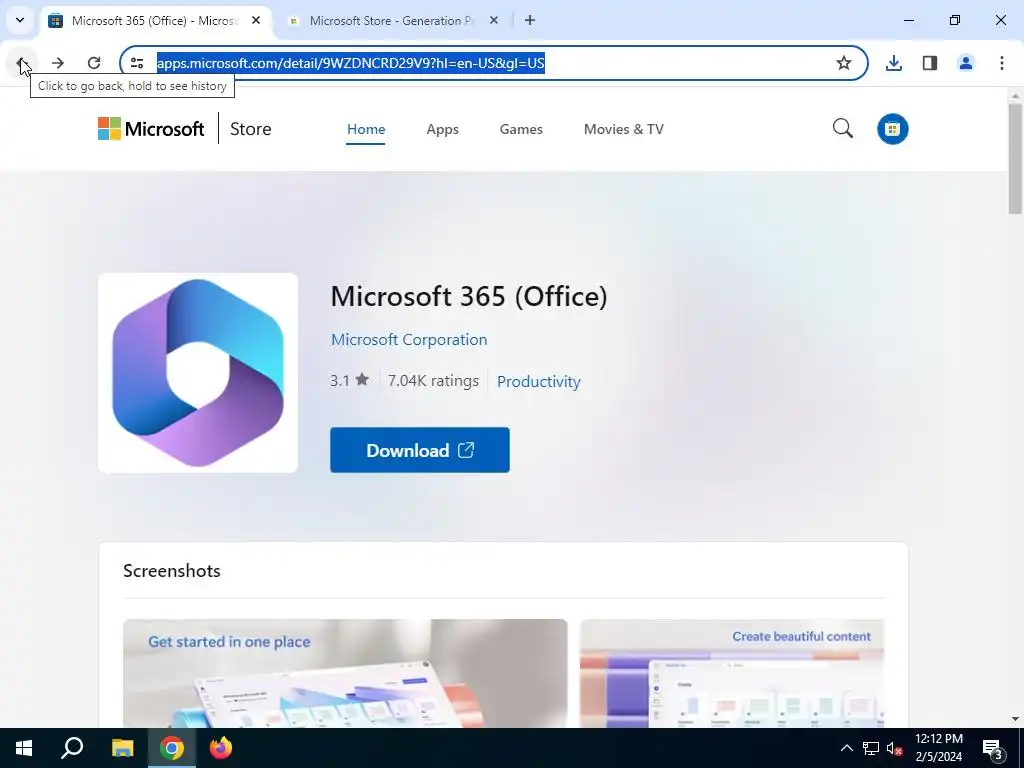Reload the current page
1024x768 pixels.
[94, 63]
